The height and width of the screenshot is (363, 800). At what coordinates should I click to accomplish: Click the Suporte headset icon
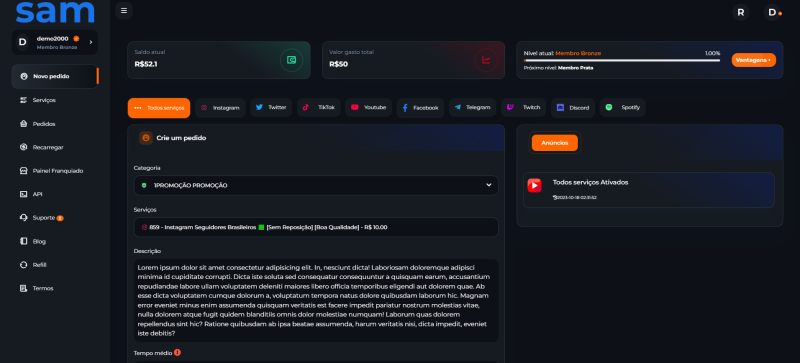tap(23, 217)
